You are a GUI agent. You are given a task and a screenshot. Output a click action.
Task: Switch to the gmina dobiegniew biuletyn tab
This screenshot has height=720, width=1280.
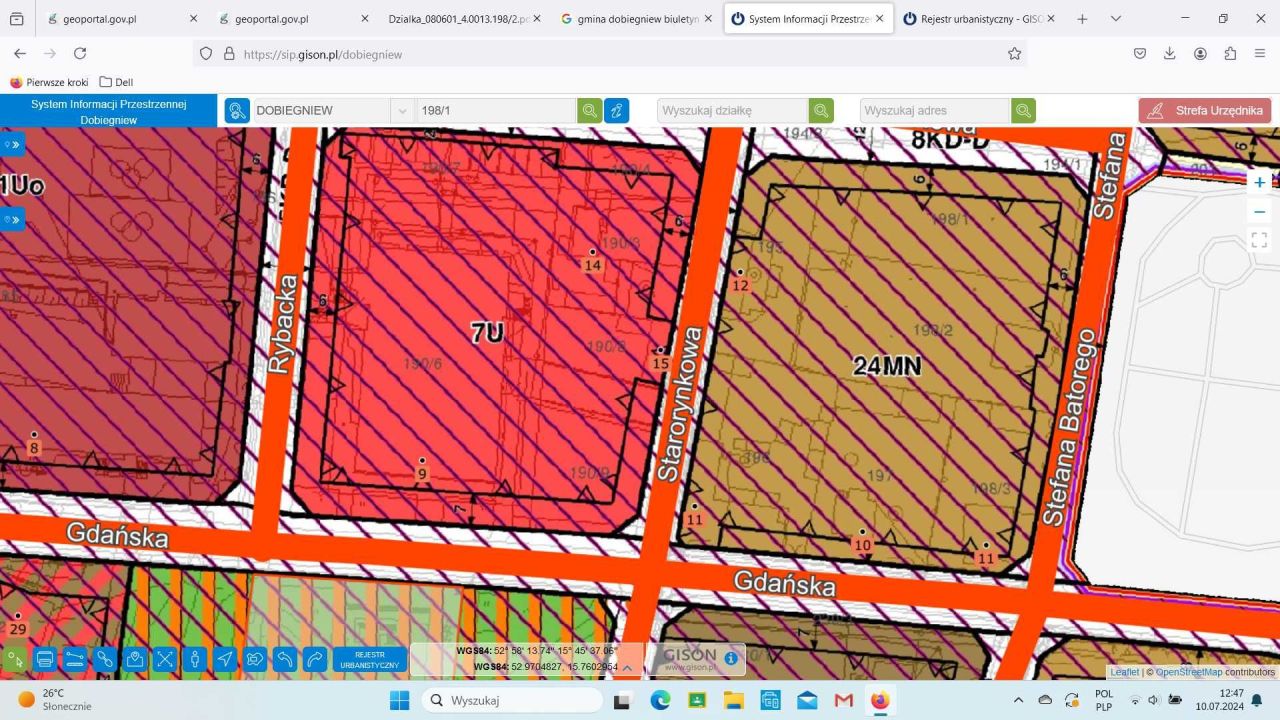point(637,19)
